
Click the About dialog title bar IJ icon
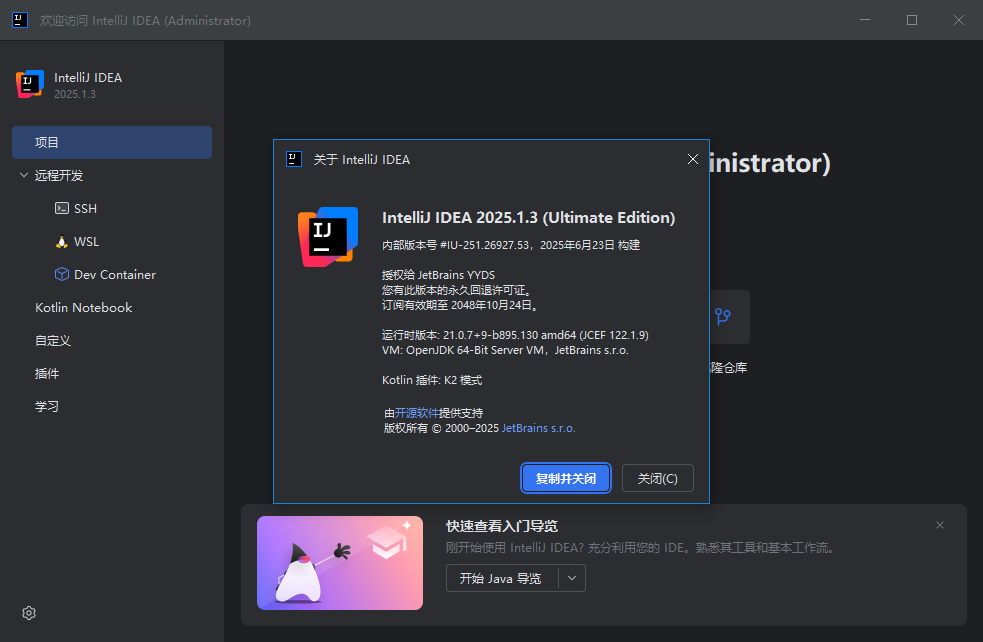[x=293, y=159]
